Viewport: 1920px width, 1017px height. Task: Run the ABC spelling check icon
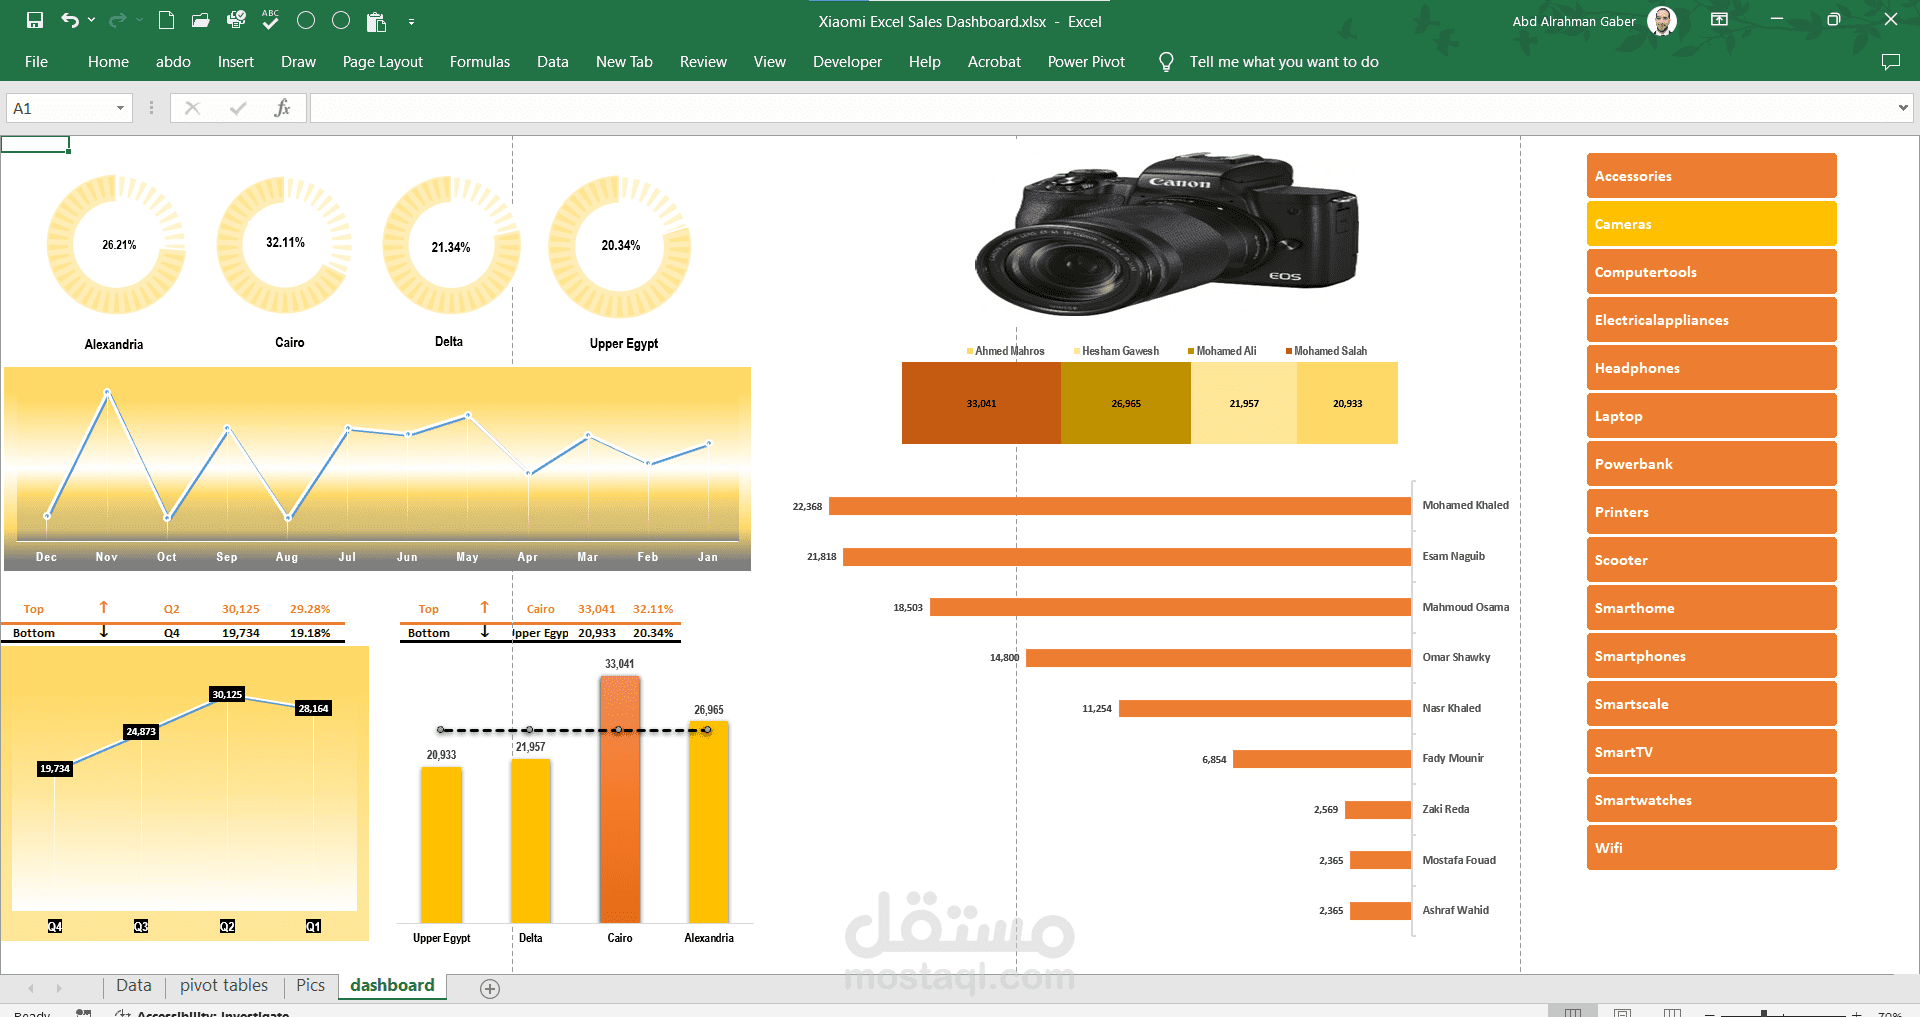270,19
